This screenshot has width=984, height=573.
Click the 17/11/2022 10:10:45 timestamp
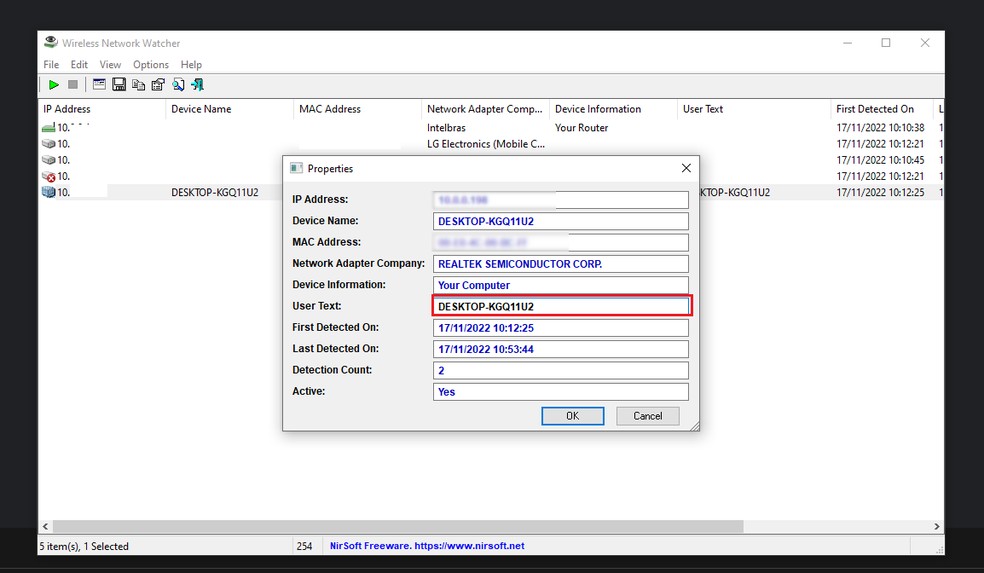click(880, 160)
